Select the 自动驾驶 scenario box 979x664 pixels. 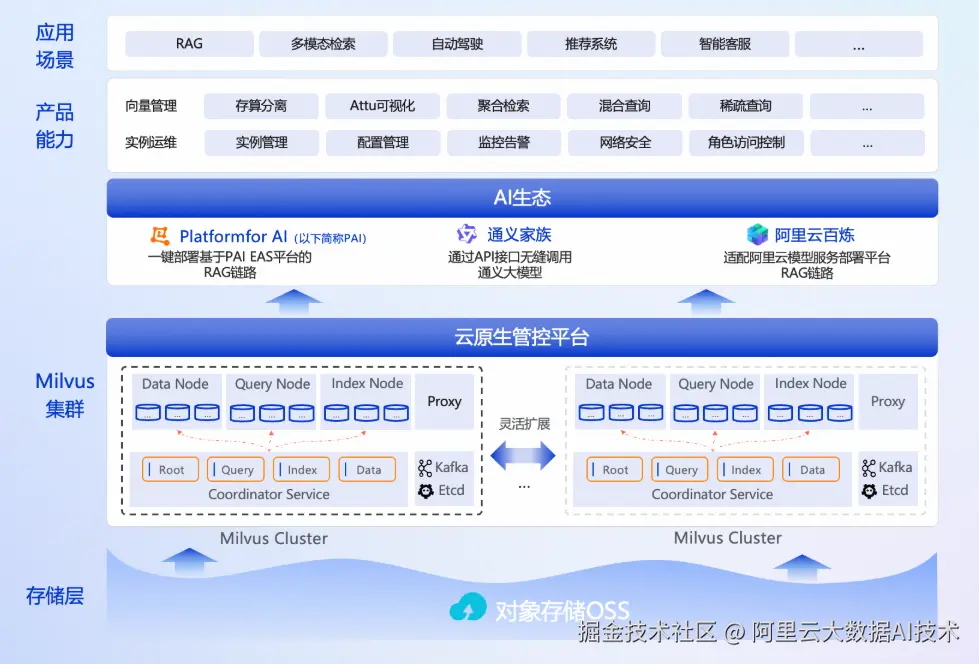[x=457, y=44]
